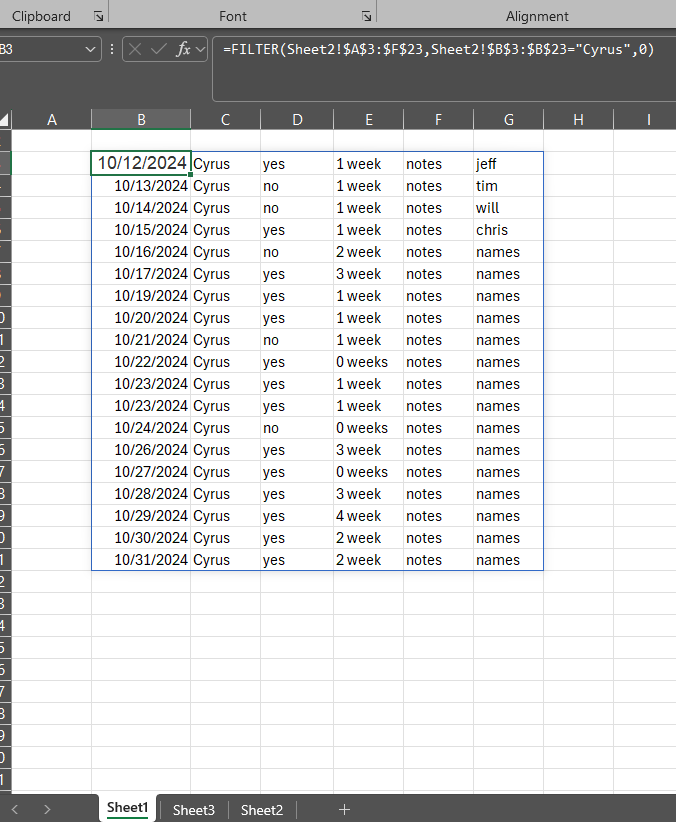Select 2 week cell in 10/30/2024 row
The height and width of the screenshot is (822, 676).
pyautogui.click(x=368, y=538)
